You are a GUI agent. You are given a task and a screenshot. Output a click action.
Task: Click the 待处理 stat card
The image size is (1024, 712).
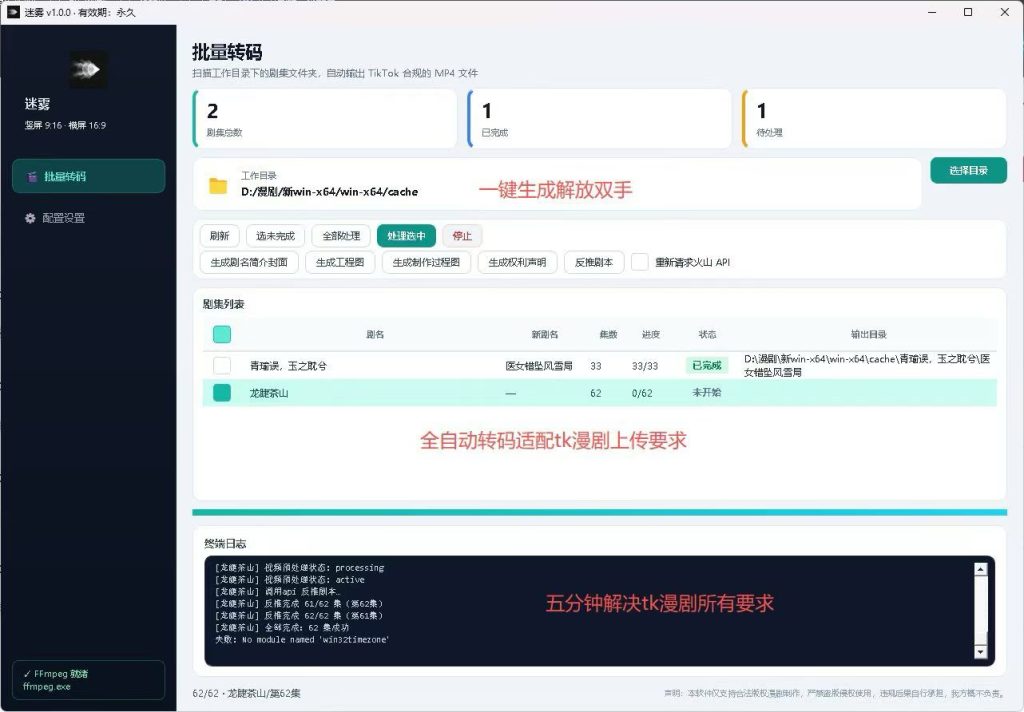[874, 118]
